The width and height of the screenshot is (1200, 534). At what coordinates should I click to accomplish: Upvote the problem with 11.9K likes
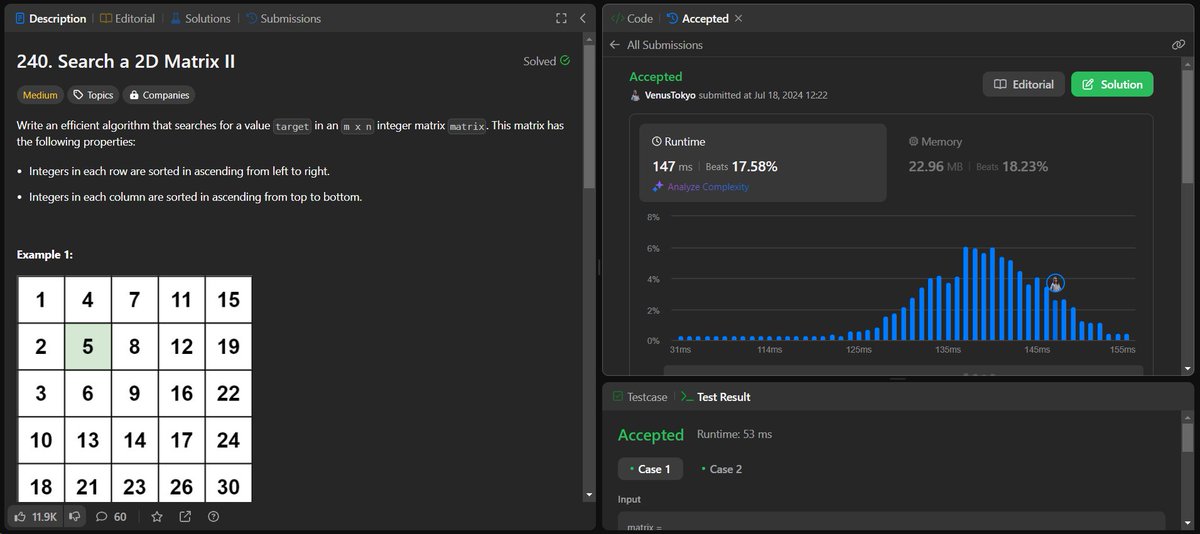(x=36, y=517)
